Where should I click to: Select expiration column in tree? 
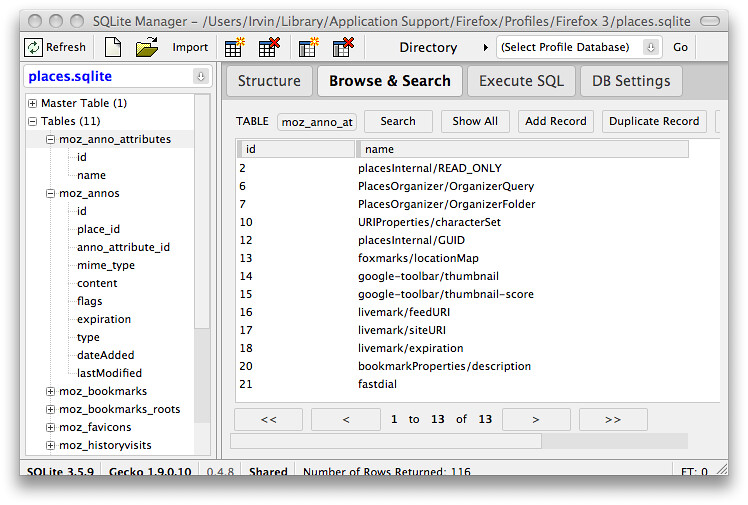[x=104, y=319]
